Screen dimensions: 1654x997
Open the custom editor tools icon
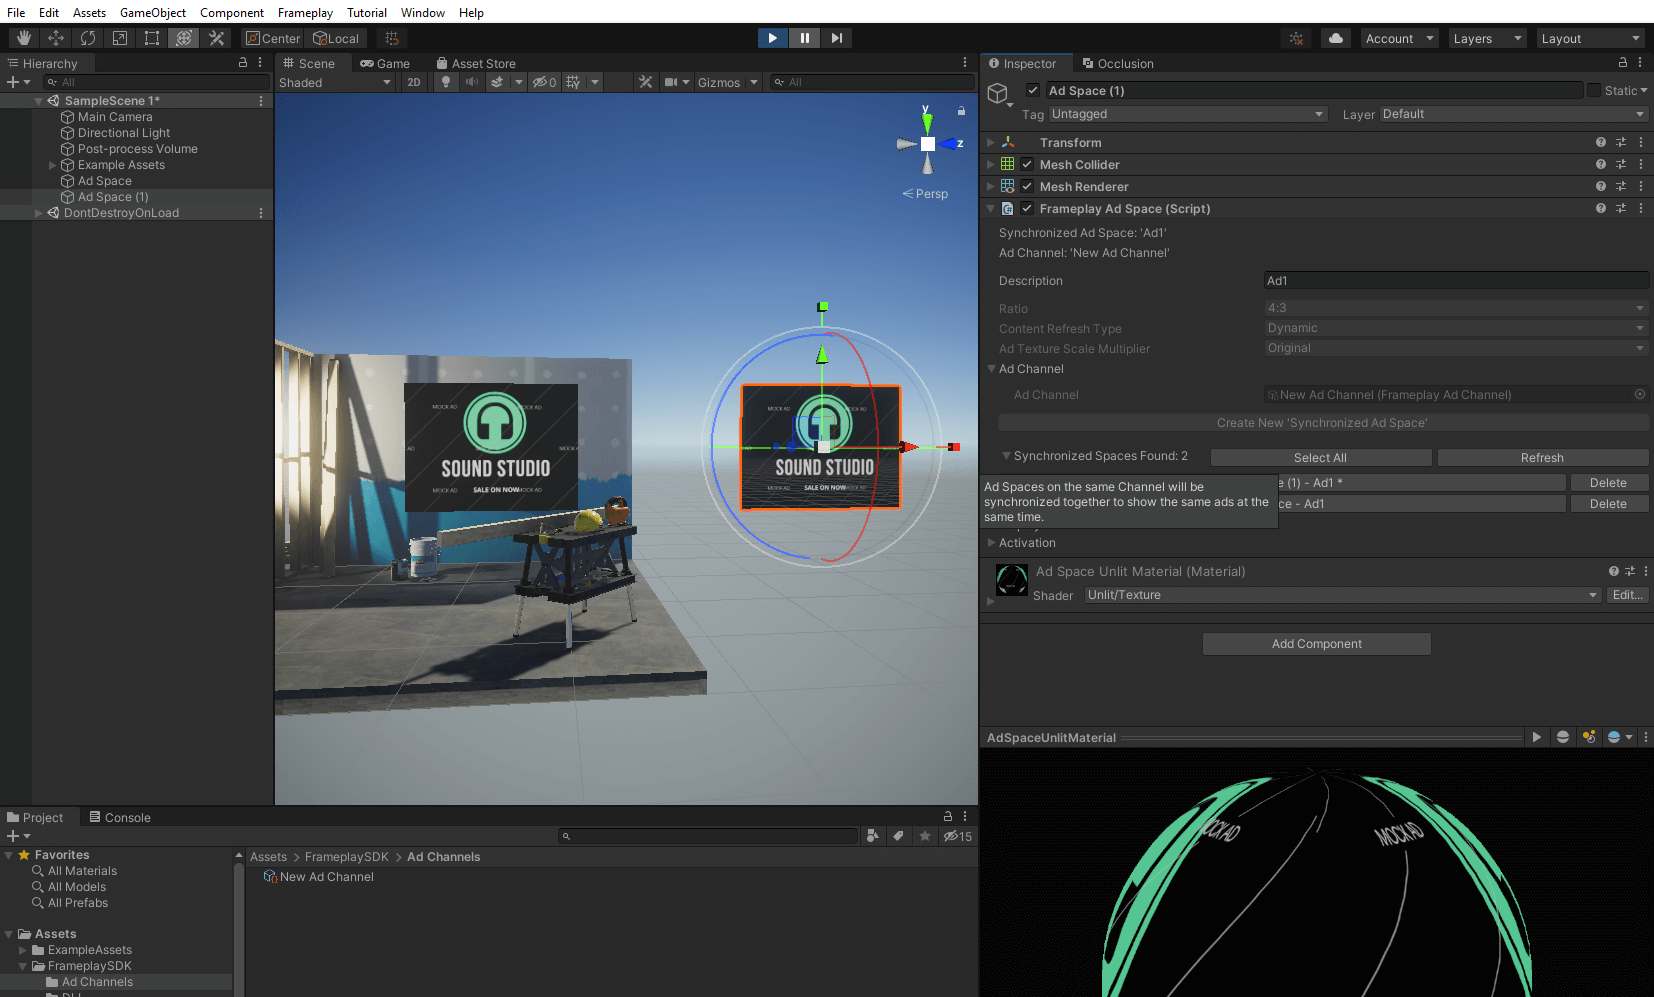click(x=216, y=38)
